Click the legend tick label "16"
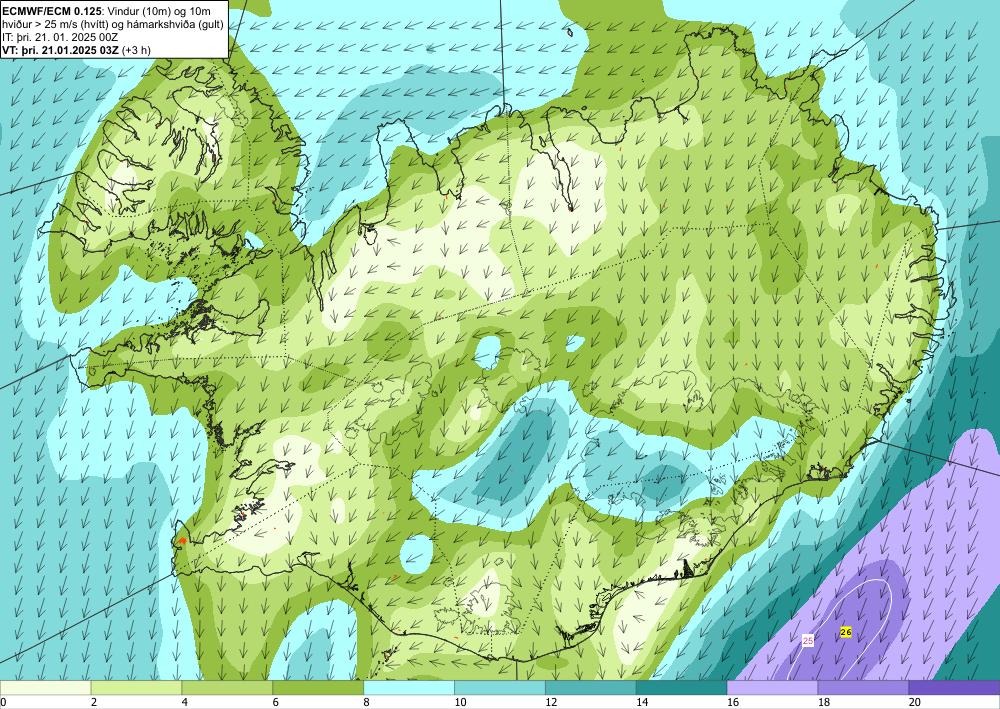This screenshot has width=1000, height=709. pos(733,702)
